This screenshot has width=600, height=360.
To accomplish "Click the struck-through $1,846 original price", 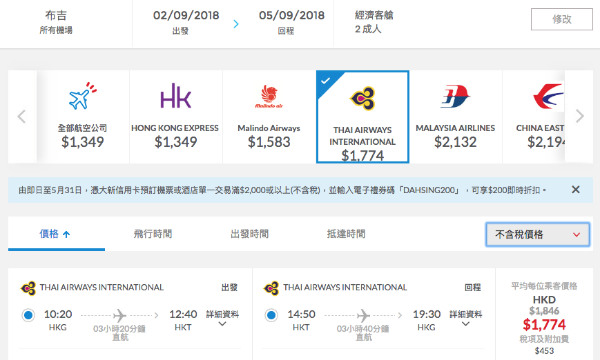I will [544, 311].
